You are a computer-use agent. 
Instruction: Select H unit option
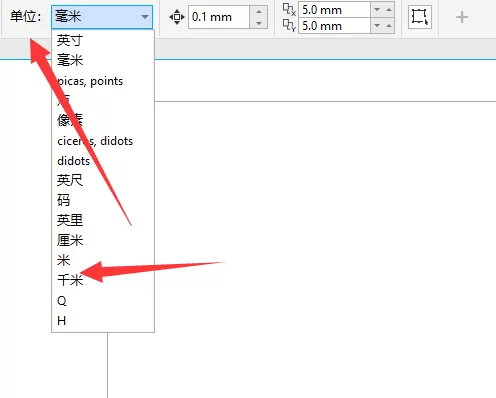(x=103, y=321)
